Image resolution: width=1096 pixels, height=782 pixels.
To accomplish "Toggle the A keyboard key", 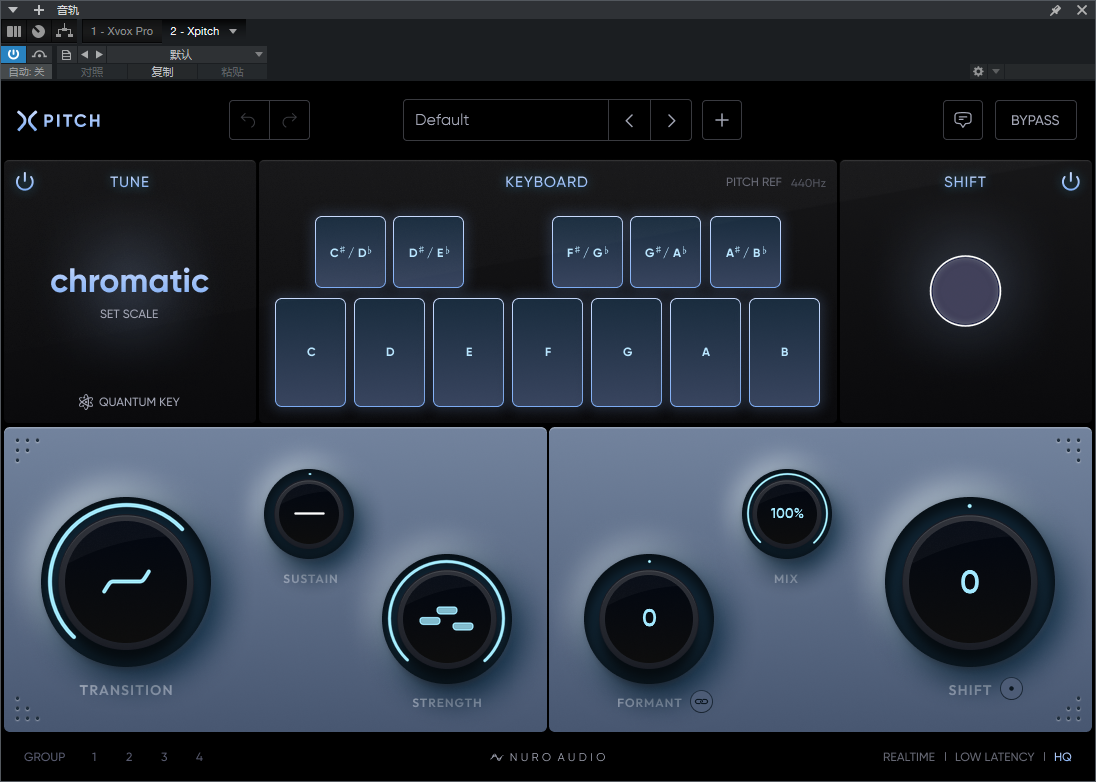I will [x=705, y=352].
